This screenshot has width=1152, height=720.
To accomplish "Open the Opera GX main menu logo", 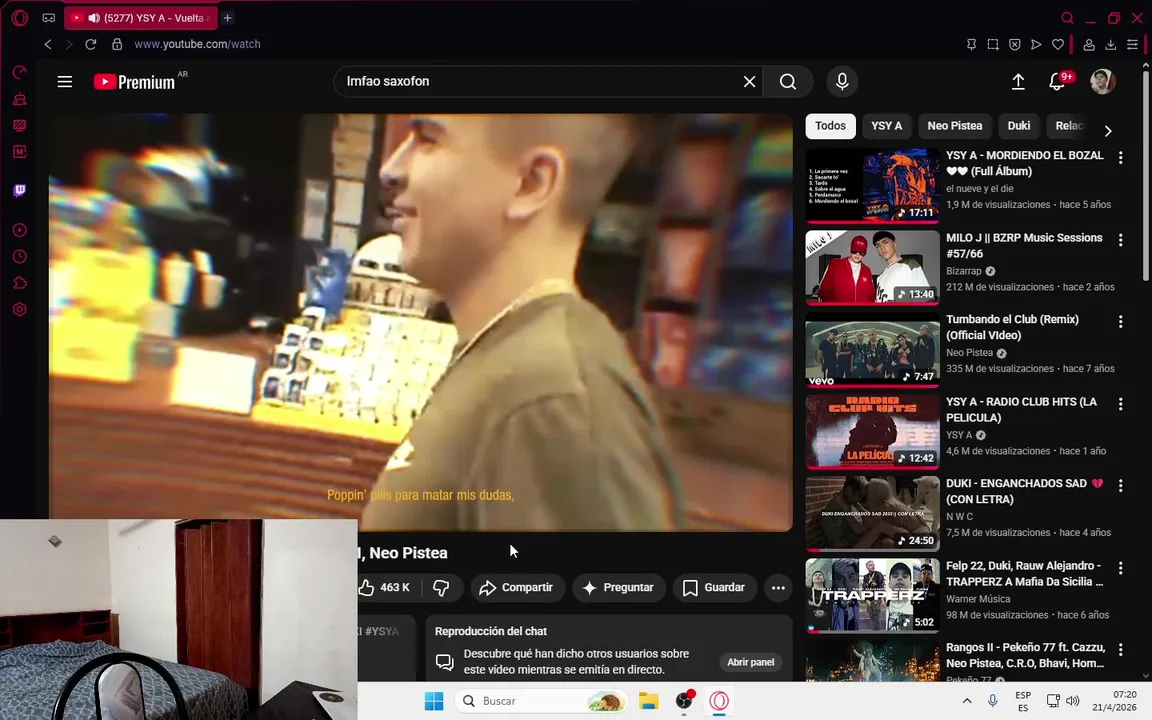I will 20,18.
